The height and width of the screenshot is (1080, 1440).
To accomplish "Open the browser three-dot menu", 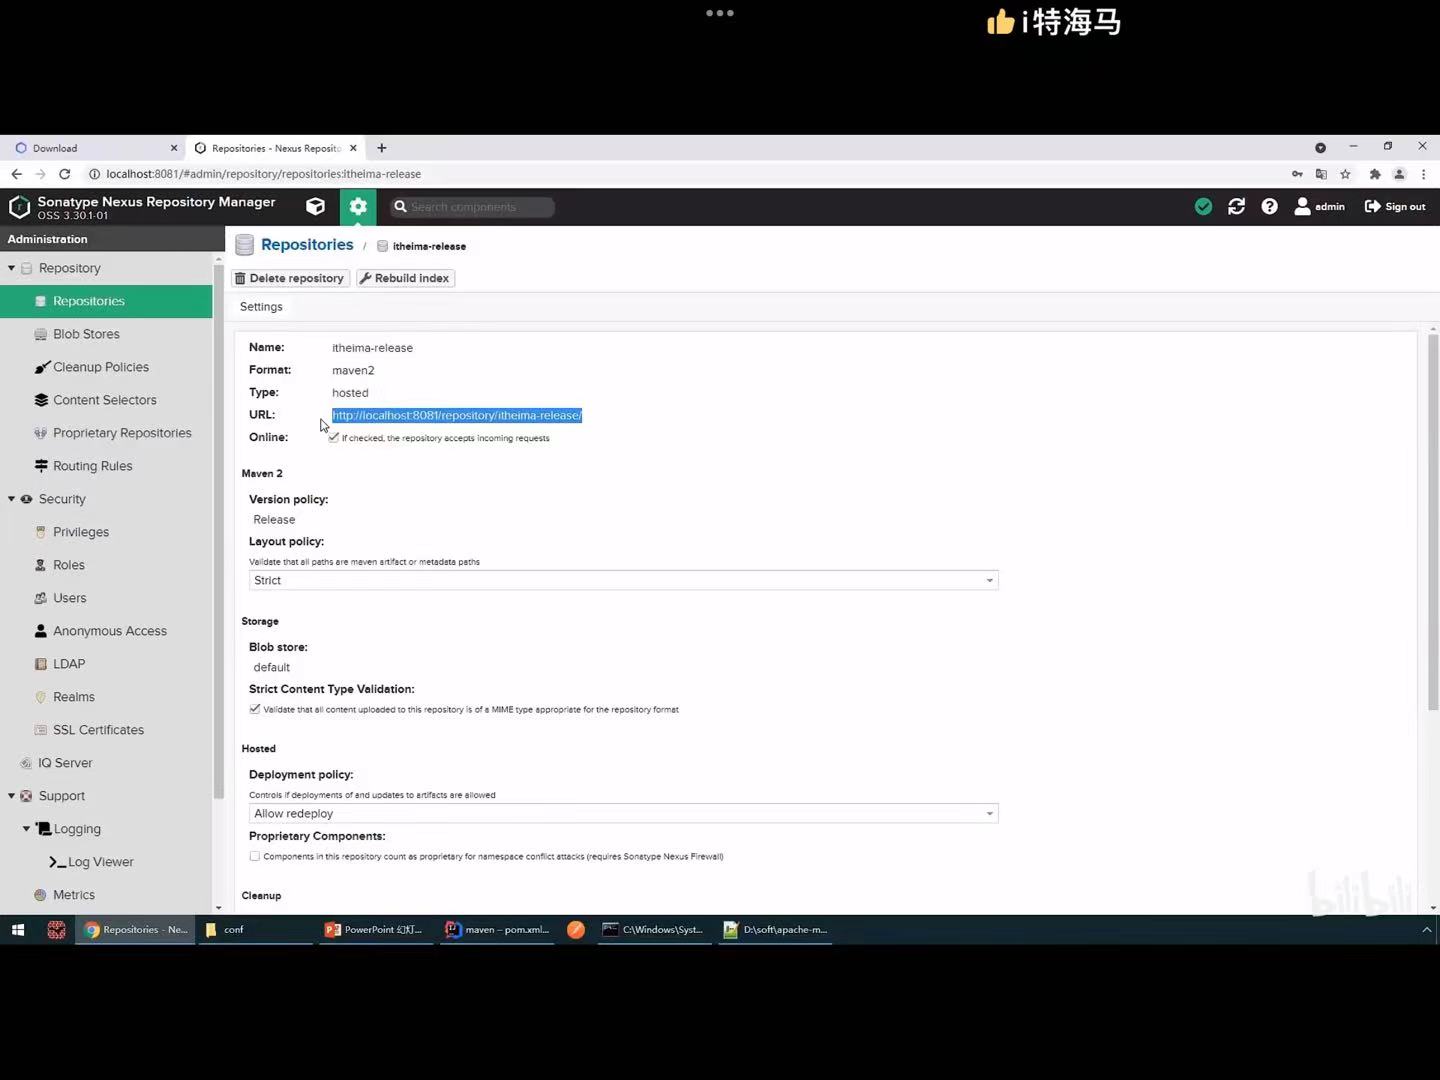I will [x=1423, y=174].
